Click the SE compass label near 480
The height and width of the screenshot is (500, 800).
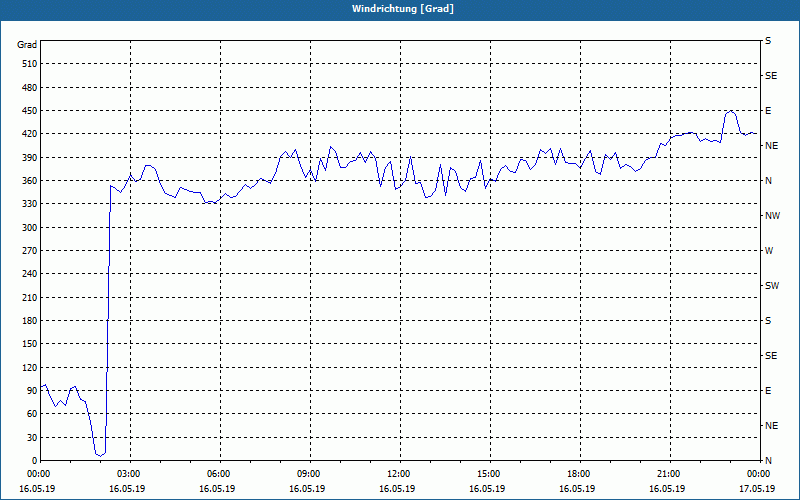click(x=771, y=76)
